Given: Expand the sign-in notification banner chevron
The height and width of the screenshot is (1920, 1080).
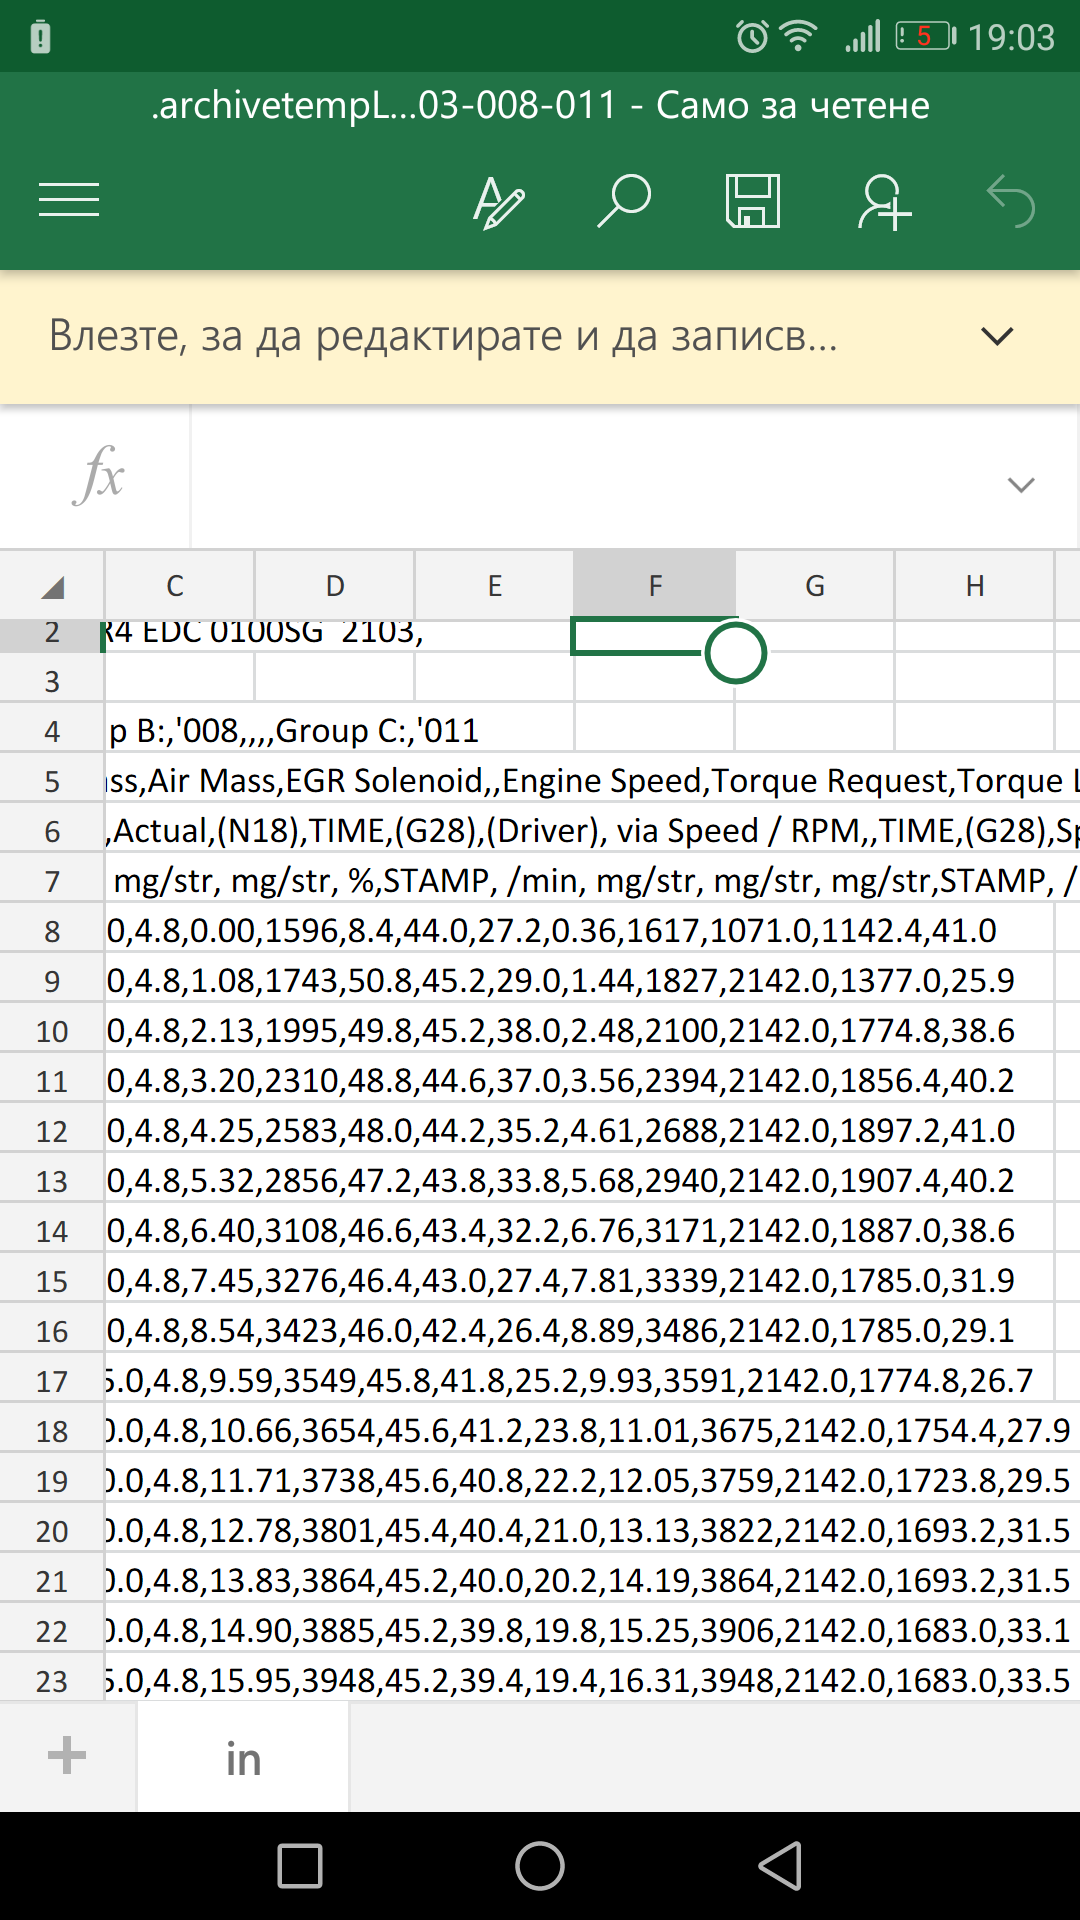Looking at the screenshot, I should click(997, 336).
